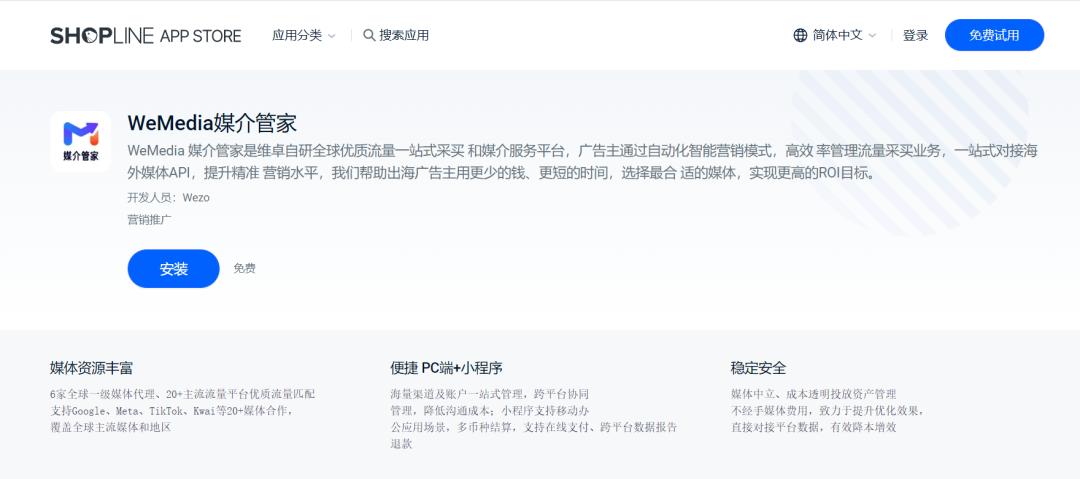Image resolution: width=1080 pixels, height=479 pixels.
Task: Click the 免费 price label
Action: click(x=245, y=269)
